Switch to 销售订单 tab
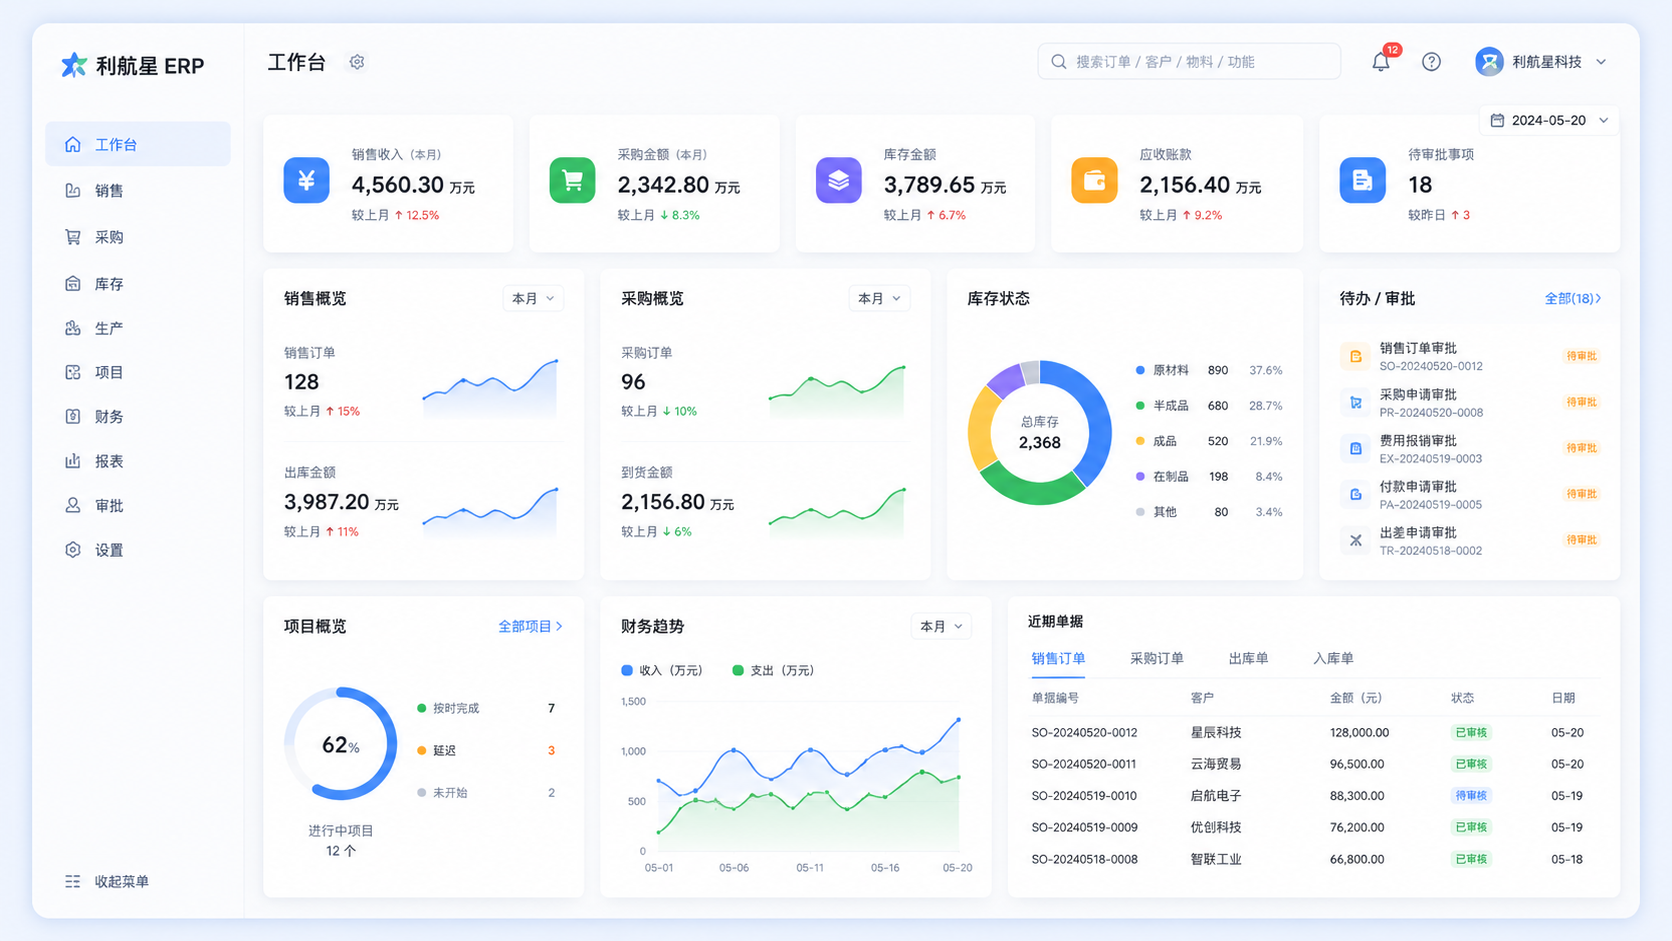 pyautogui.click(x=1058, y=658)
